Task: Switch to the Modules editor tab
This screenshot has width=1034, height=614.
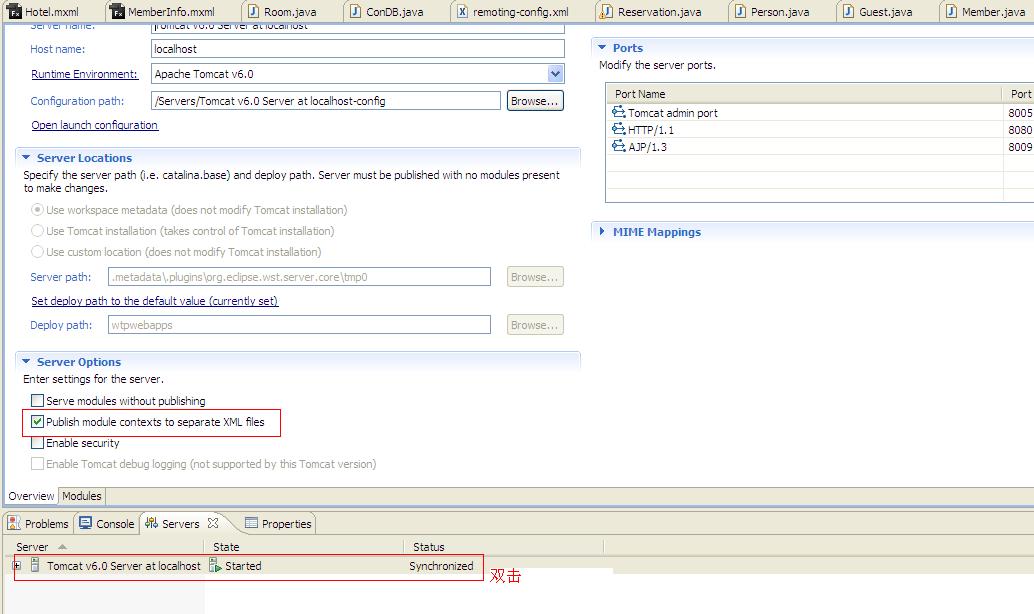Action: point(82,496)
